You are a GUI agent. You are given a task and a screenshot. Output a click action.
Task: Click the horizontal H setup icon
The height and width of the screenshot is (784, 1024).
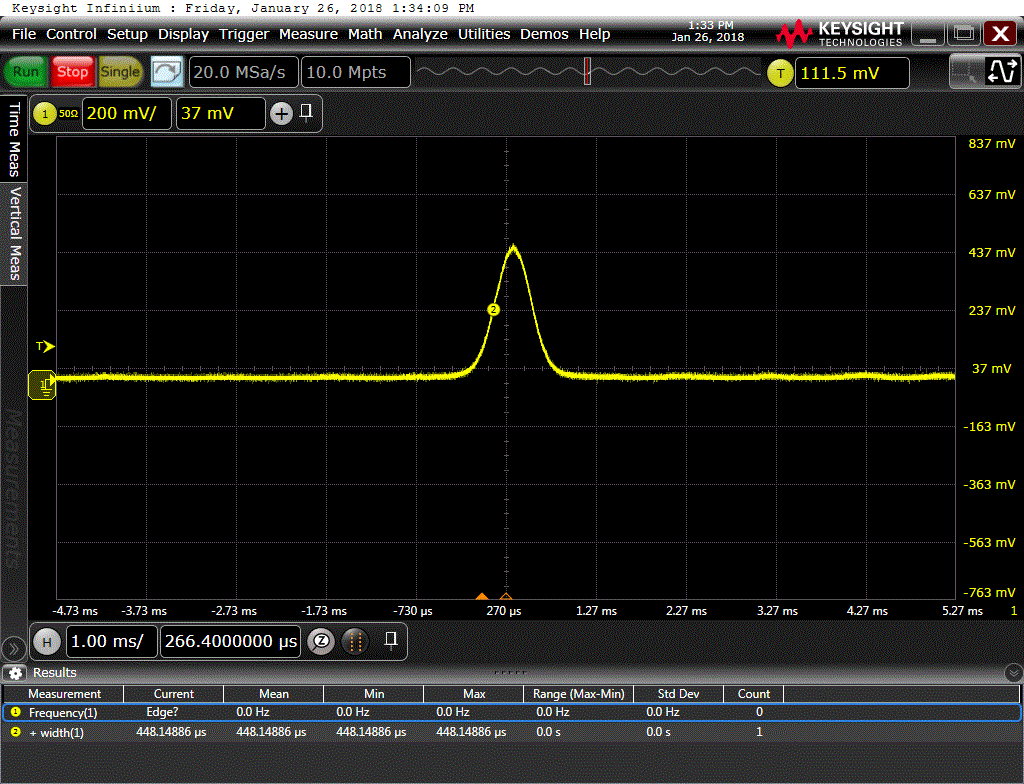pos(45,641)
